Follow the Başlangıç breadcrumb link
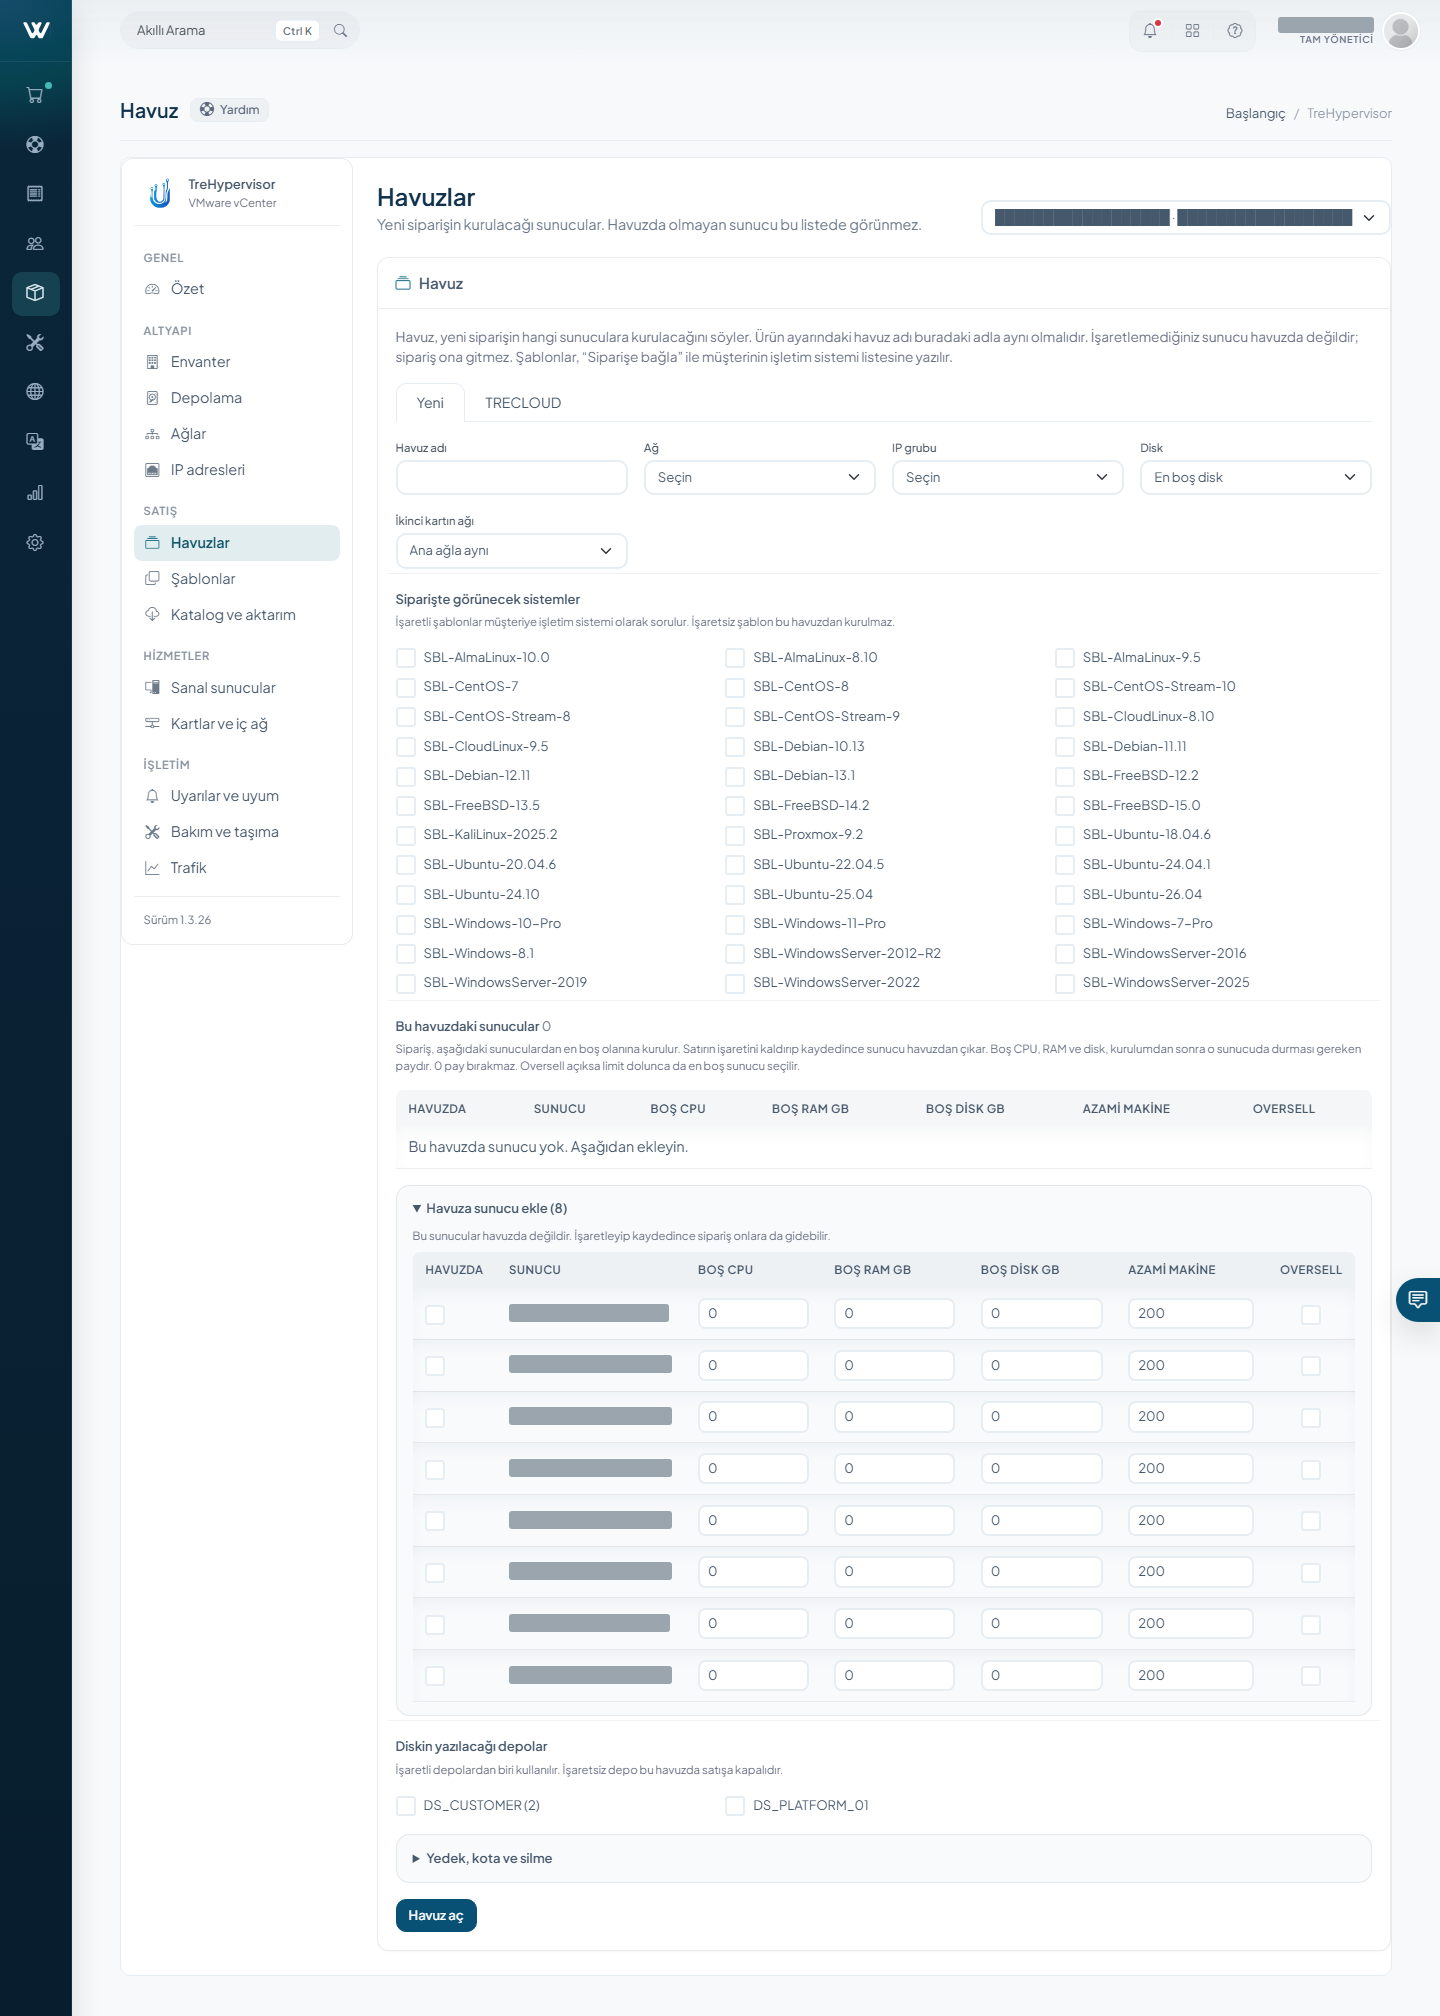Image resolution: width=1440 pixels, height=2016 pixels. click(x=1255, y=113)
